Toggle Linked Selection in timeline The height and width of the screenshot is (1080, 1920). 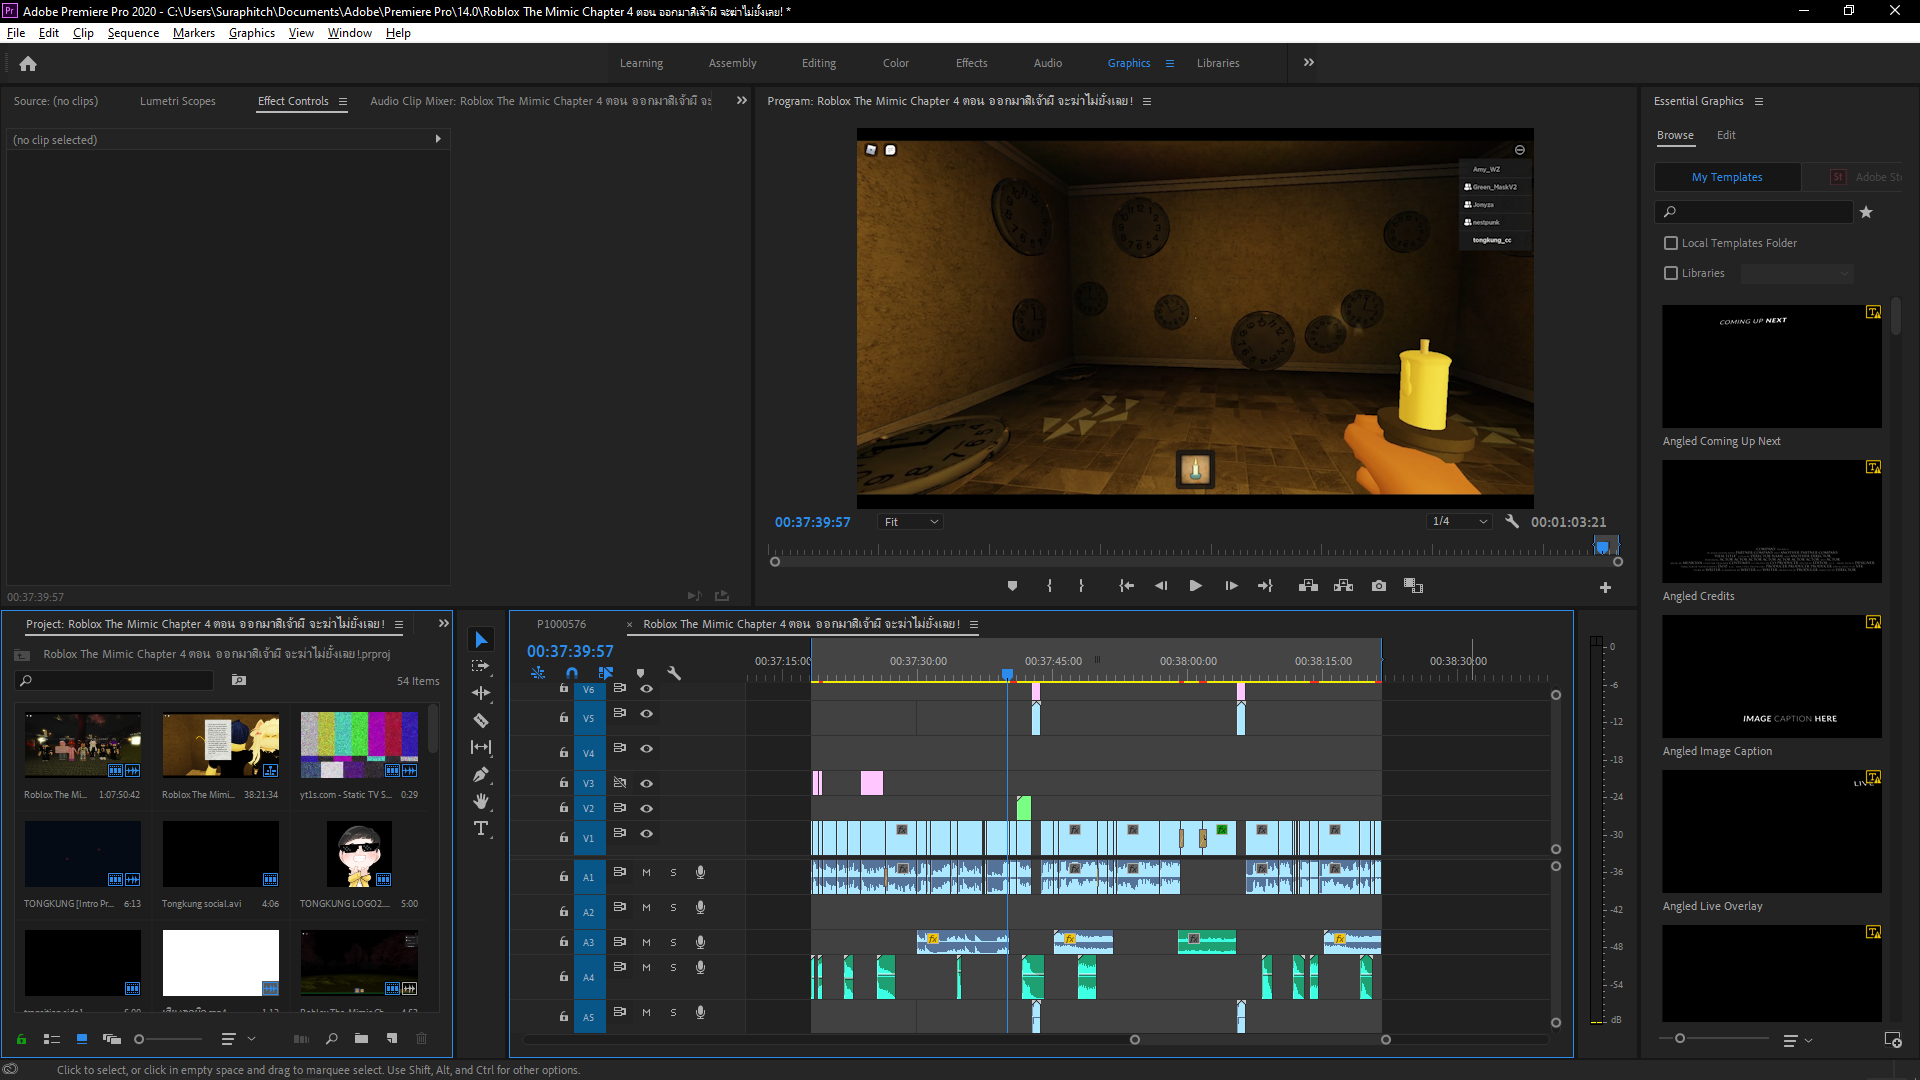pos(606,674)
